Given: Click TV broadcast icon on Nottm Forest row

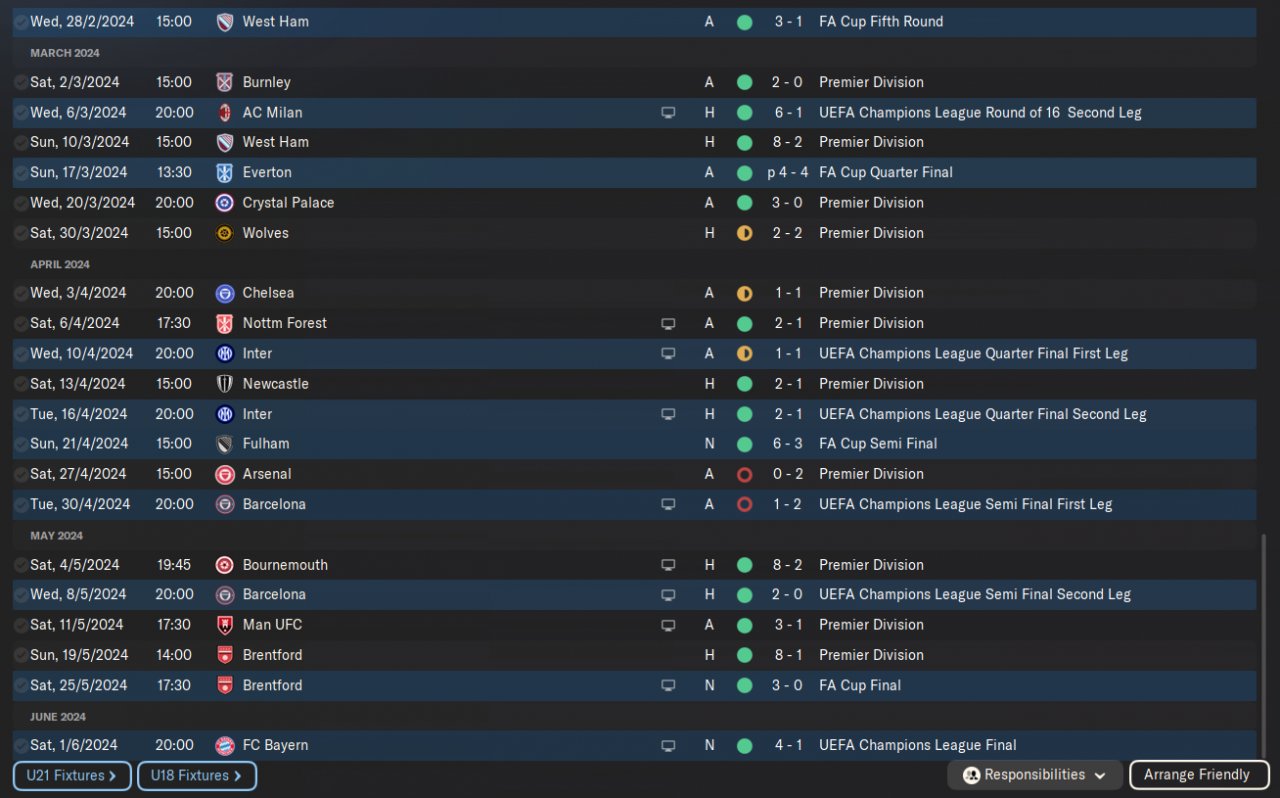Looking at the screenshot, I should coord(668,324).
